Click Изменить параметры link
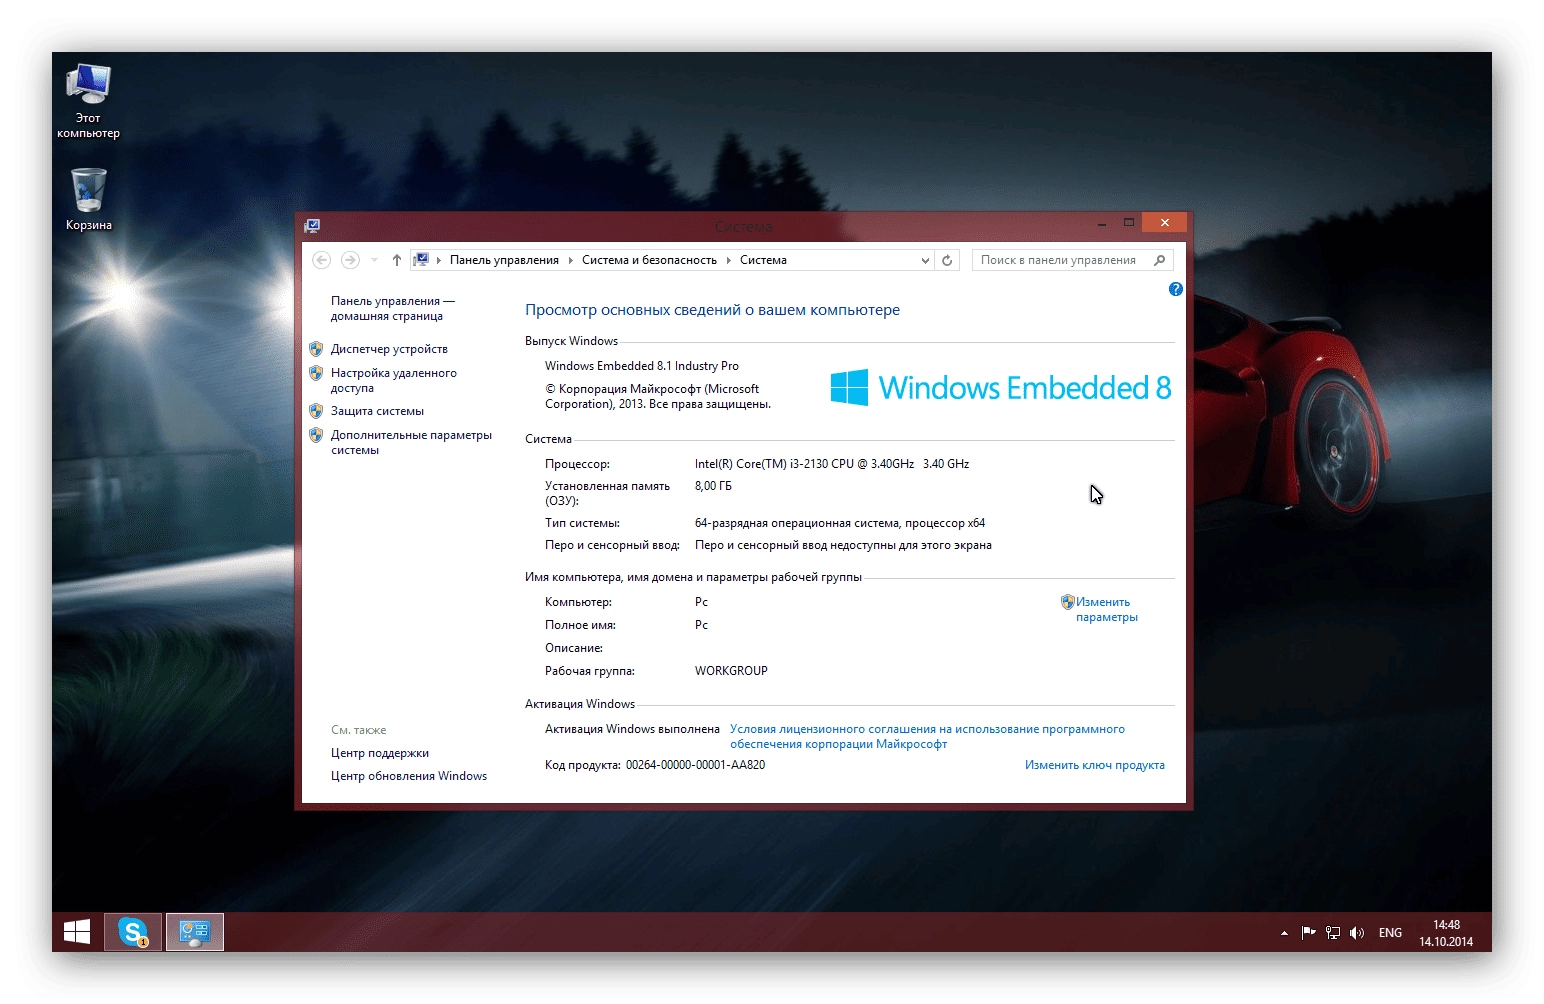 [1106, 609]
